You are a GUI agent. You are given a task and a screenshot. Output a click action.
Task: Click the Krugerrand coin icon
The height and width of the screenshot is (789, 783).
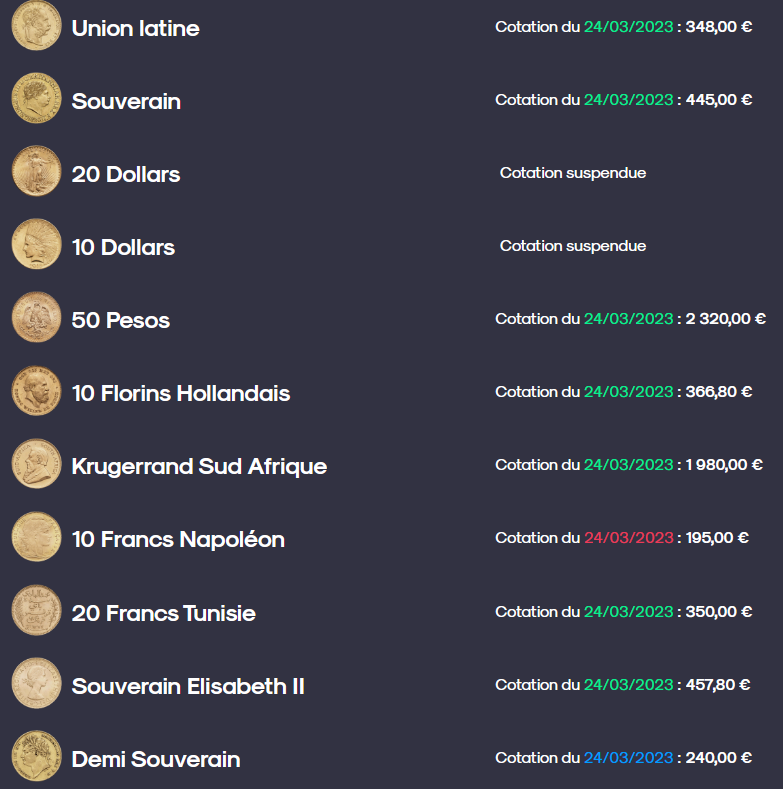tap(36, 463)
